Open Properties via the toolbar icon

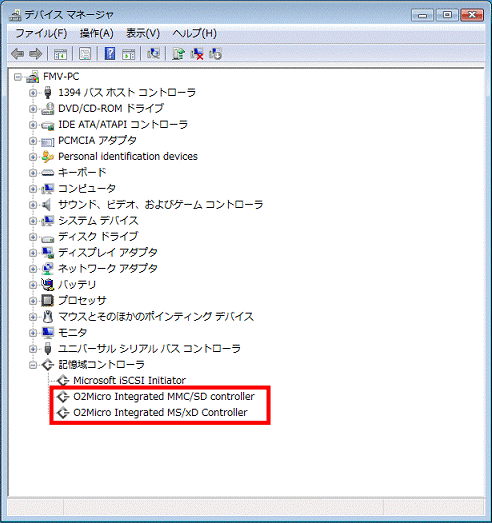(85, 54)
